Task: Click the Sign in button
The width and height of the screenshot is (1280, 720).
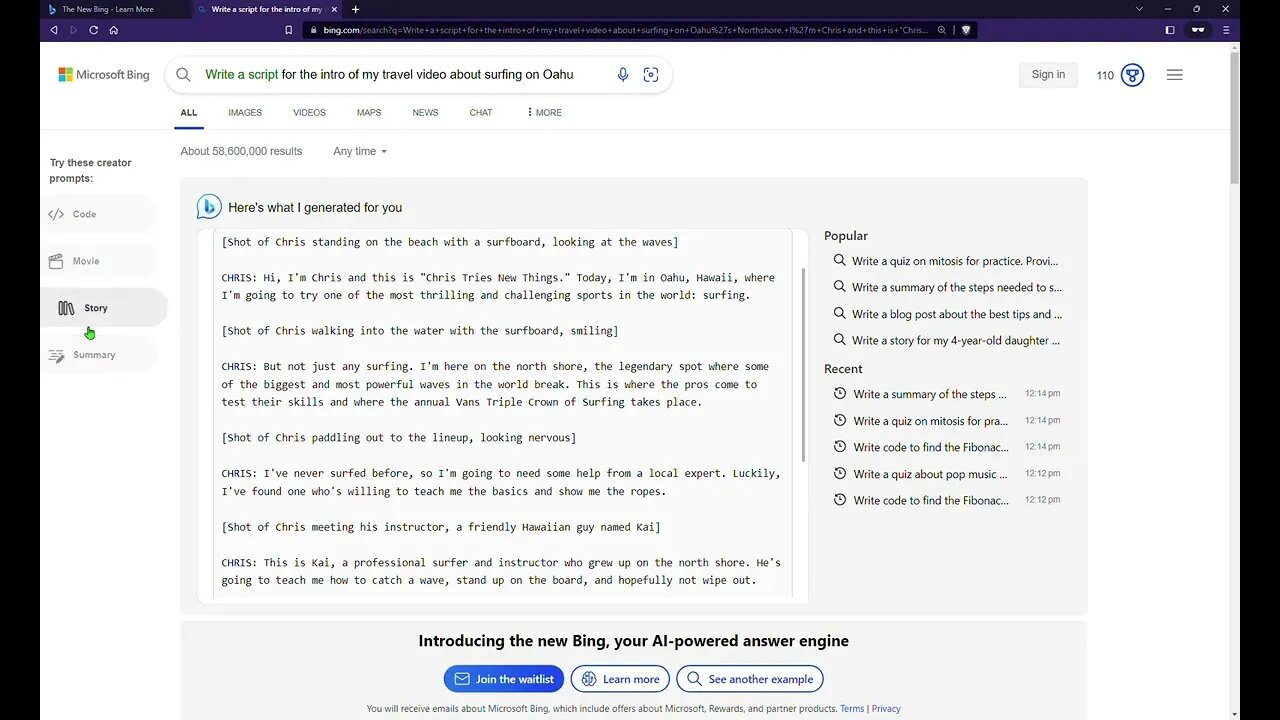Action: (1048, 75)
